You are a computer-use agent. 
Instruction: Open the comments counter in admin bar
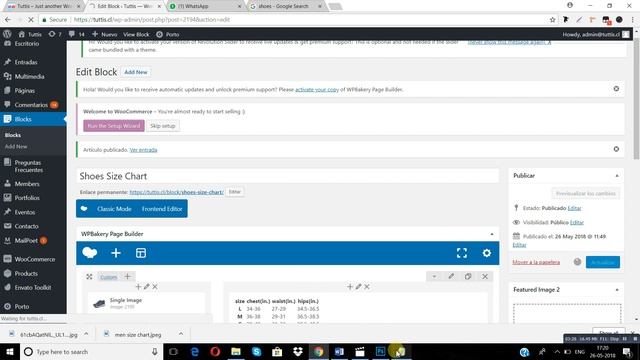tap(77, 34)
